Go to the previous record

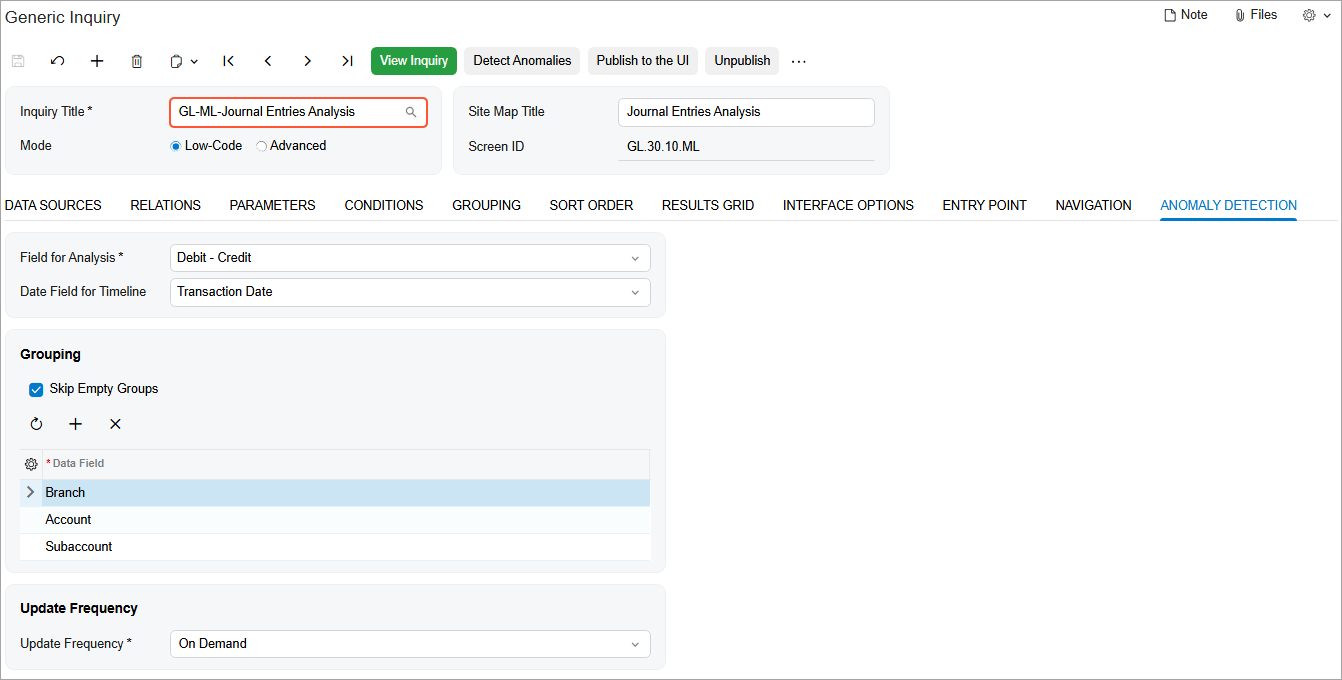click(x=268, y=61)
